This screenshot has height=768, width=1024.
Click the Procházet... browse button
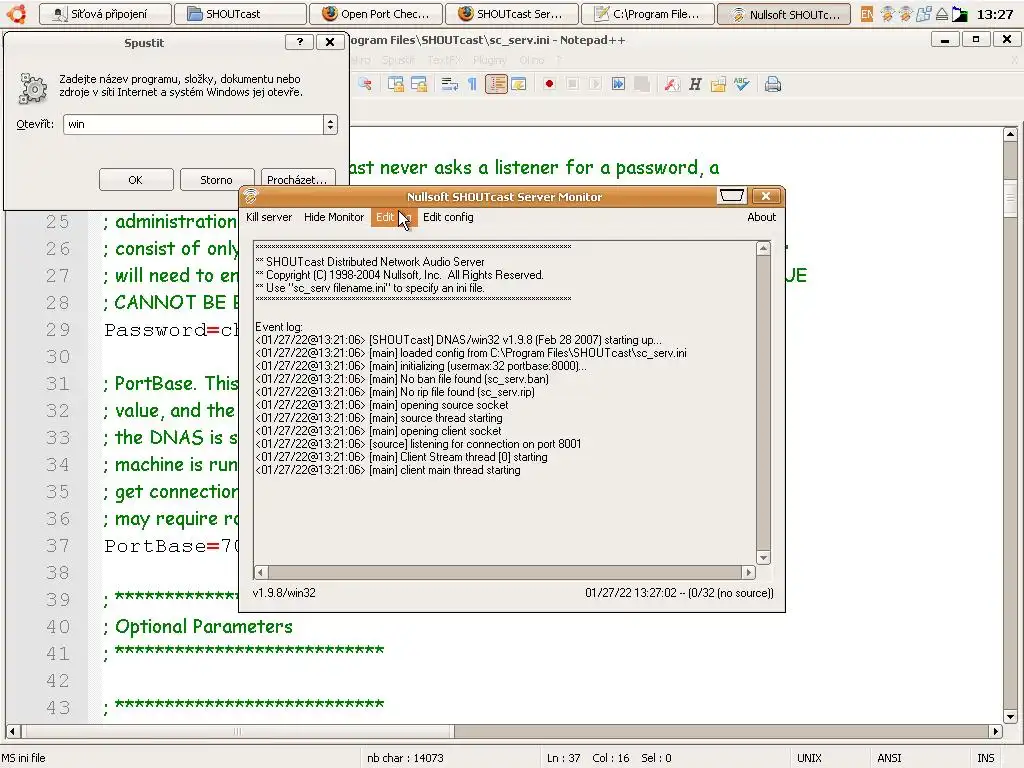point(297,180)
